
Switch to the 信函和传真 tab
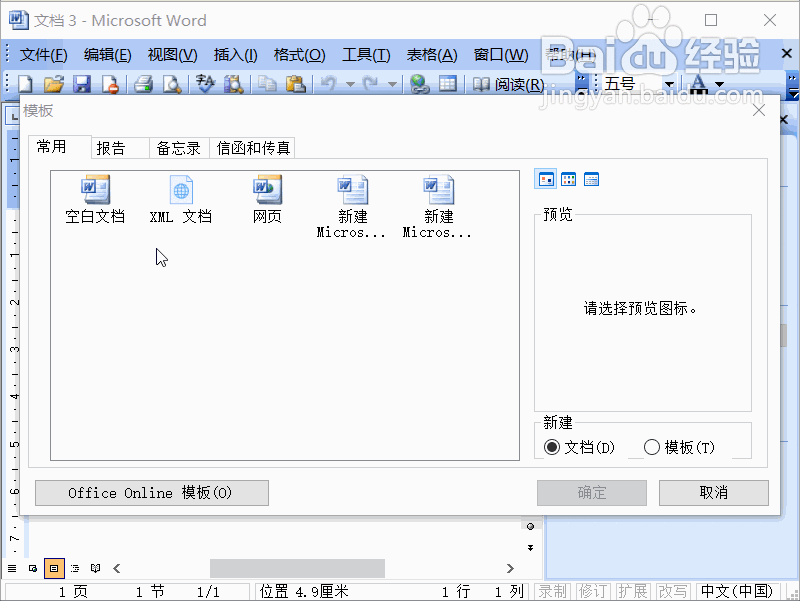click(253, 146)
